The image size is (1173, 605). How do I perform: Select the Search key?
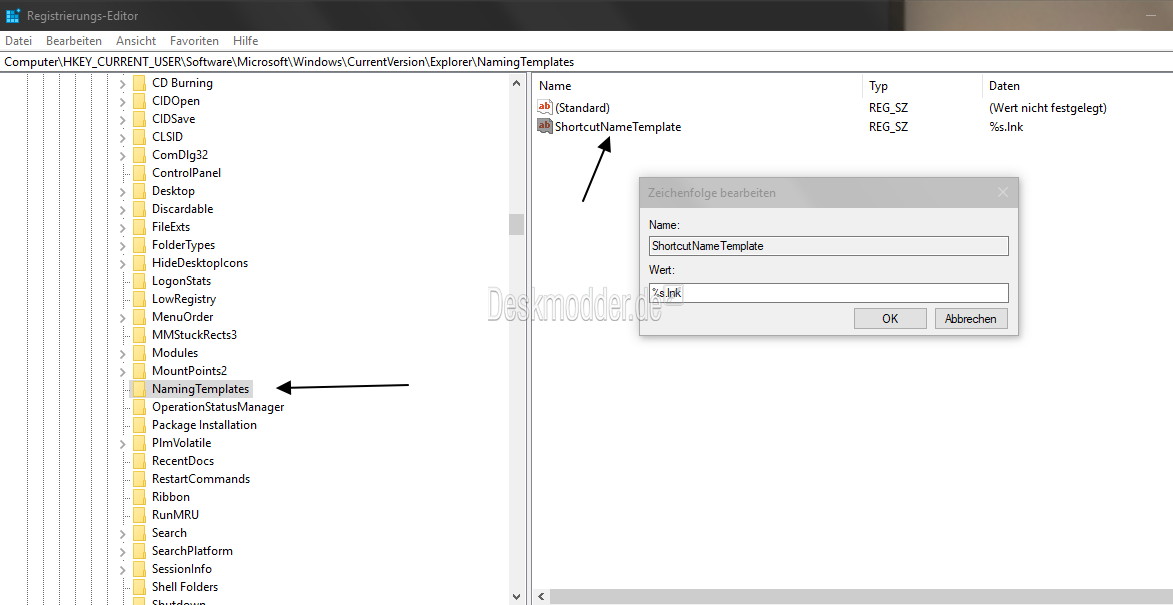169,532
